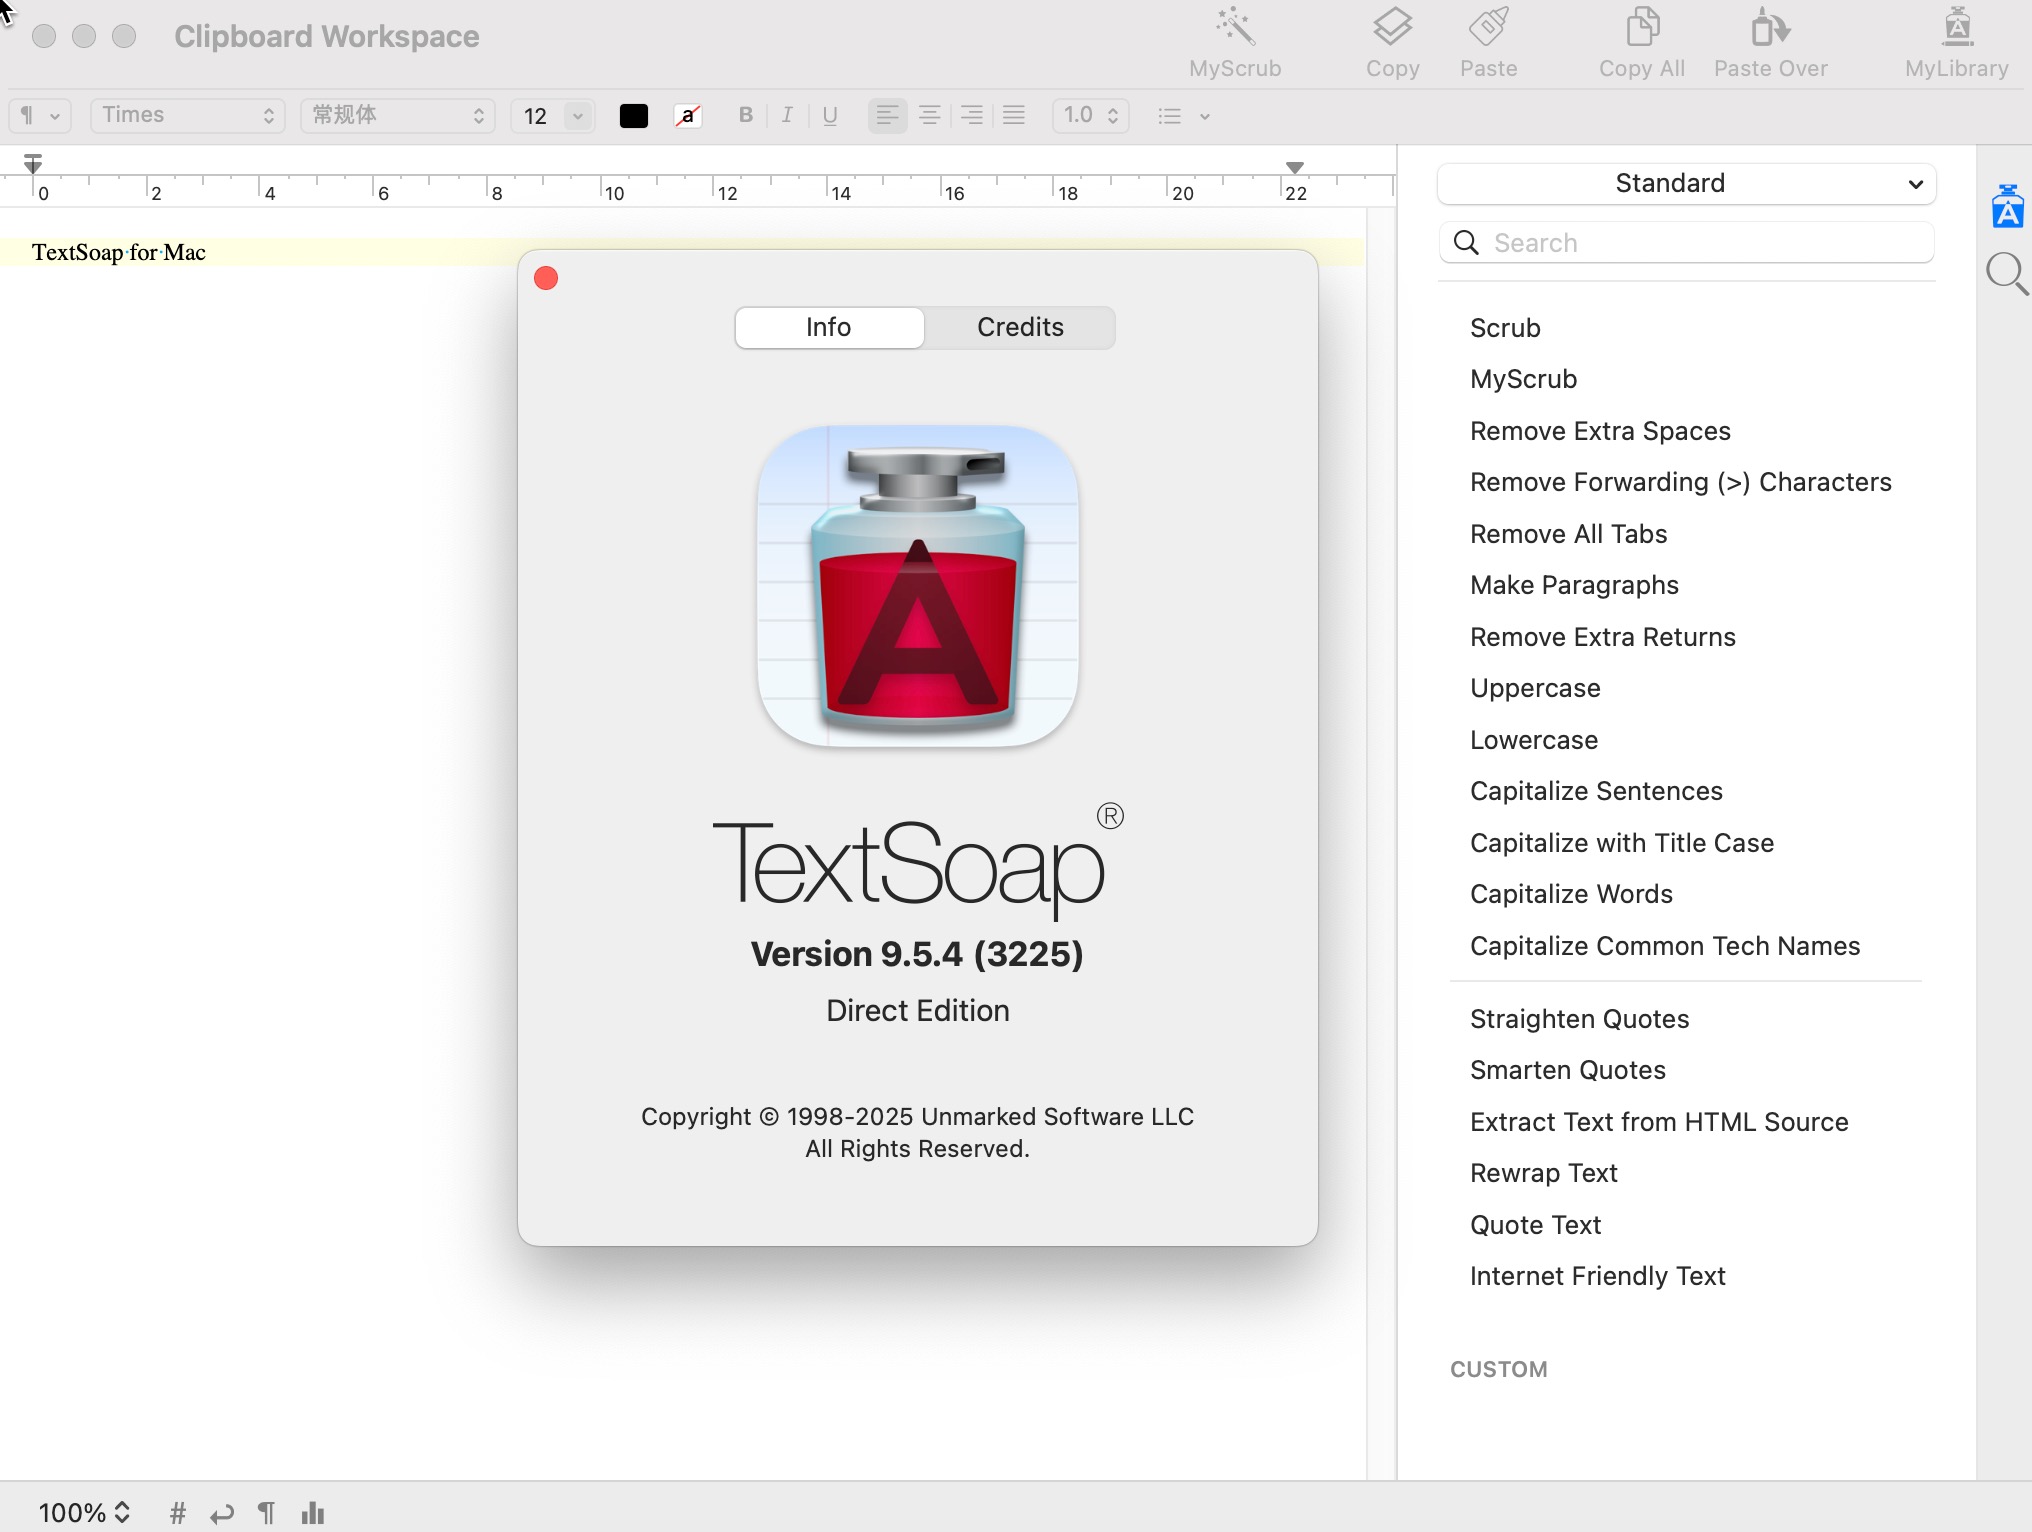
Task: Show line numbers with the hash icon
Action: [x=178, y=1512]
